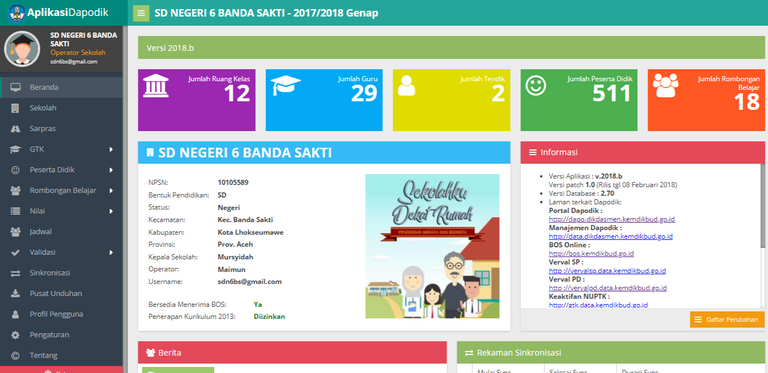Expand the GTK submenu arrow

click(111, 149)
